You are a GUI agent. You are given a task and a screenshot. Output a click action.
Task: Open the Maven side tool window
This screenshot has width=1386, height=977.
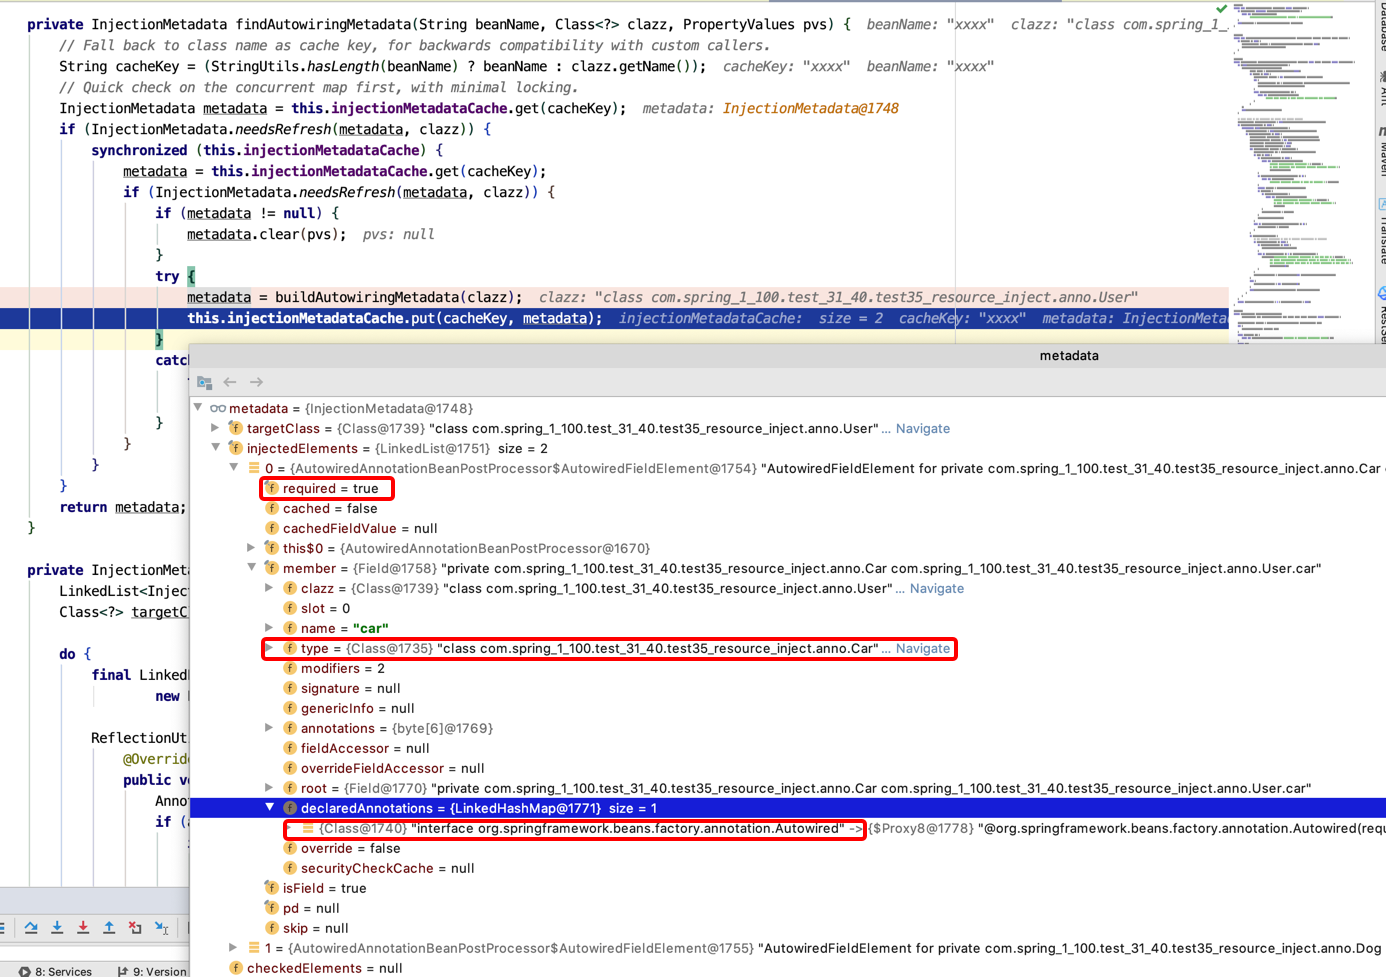click(x=1381, y=152)
